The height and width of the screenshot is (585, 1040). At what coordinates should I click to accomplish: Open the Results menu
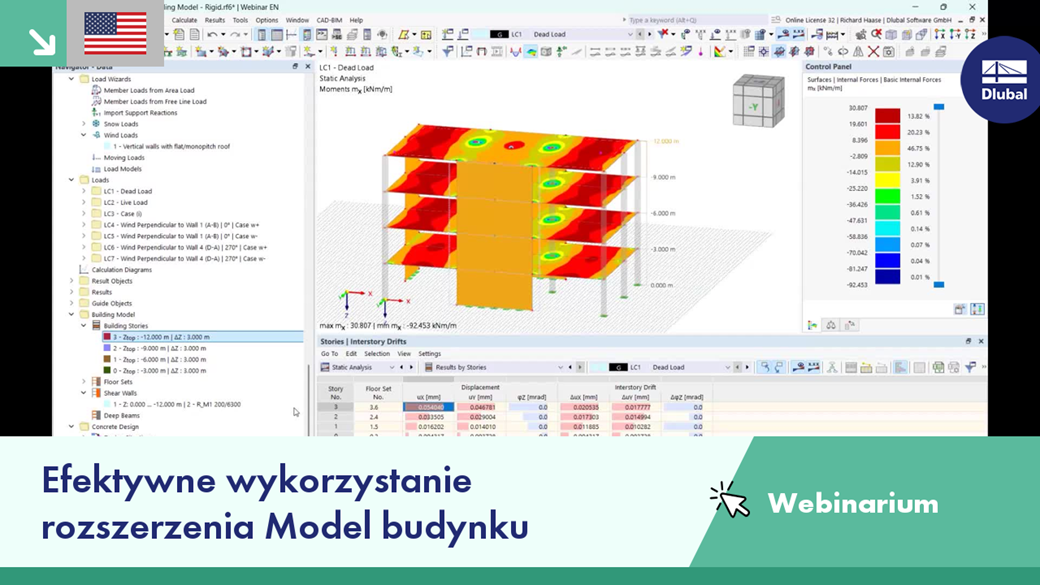[x=214, y=21]
